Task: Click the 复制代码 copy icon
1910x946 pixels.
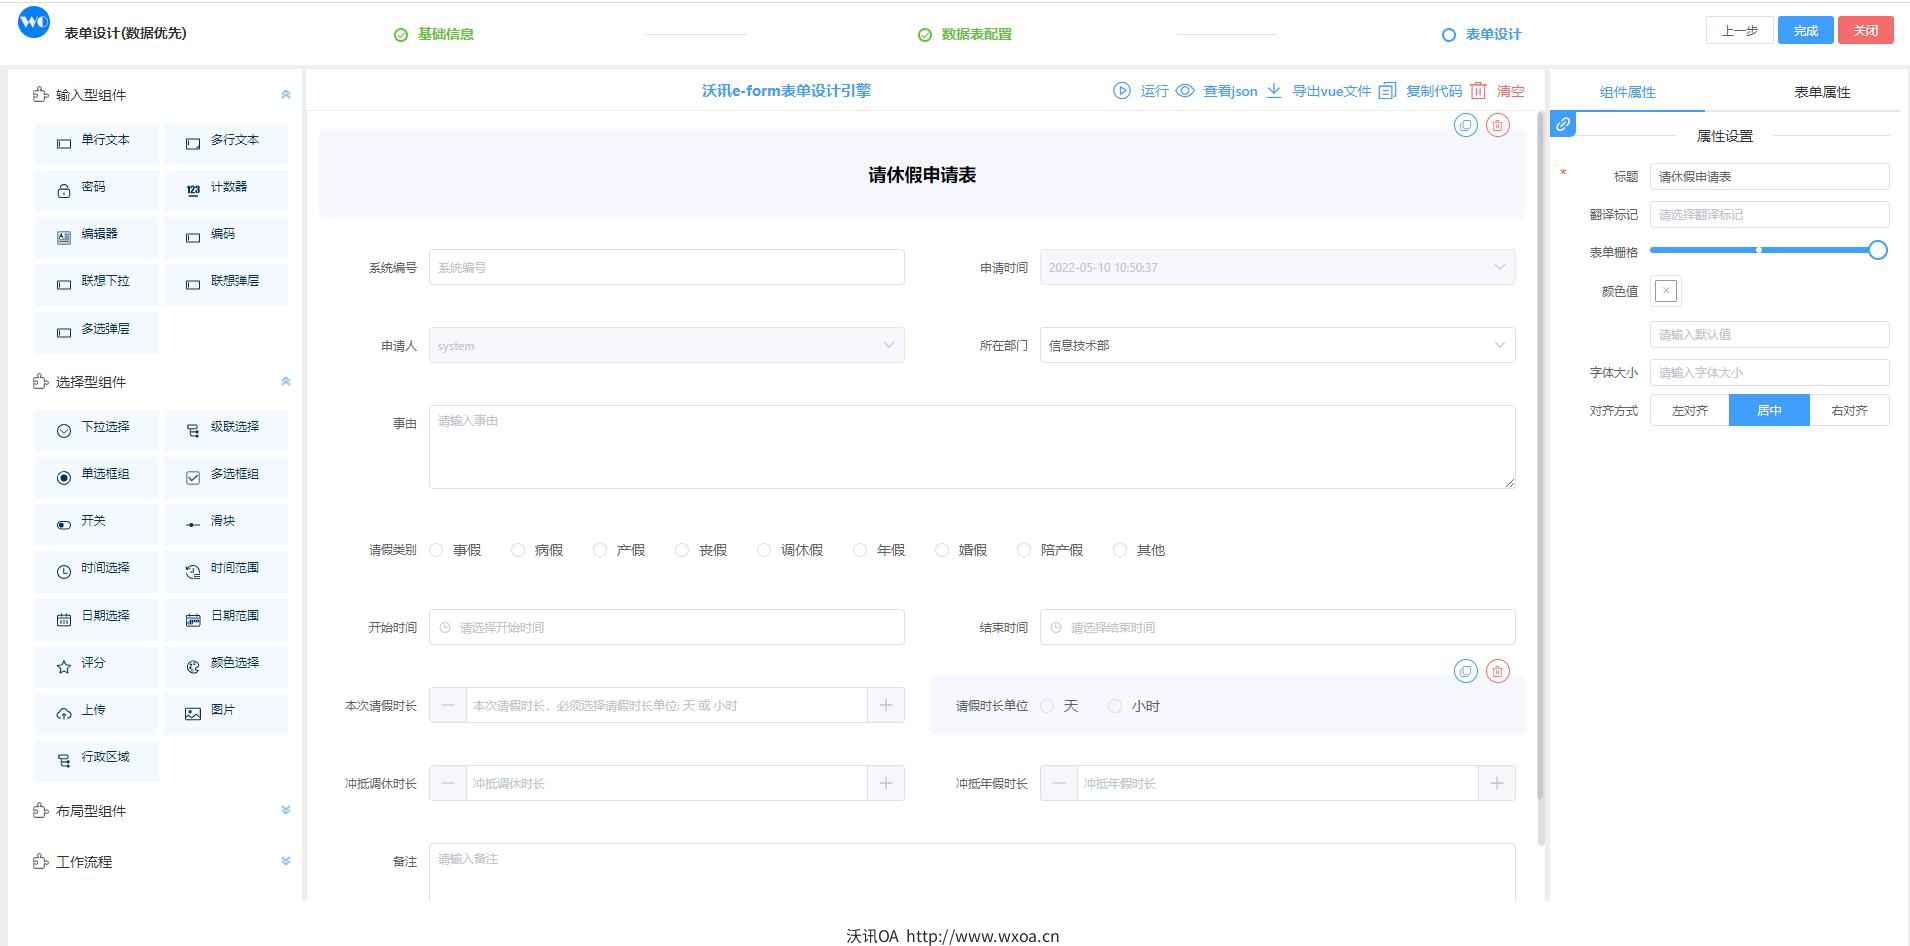Action: click(x=1387, y=91)
